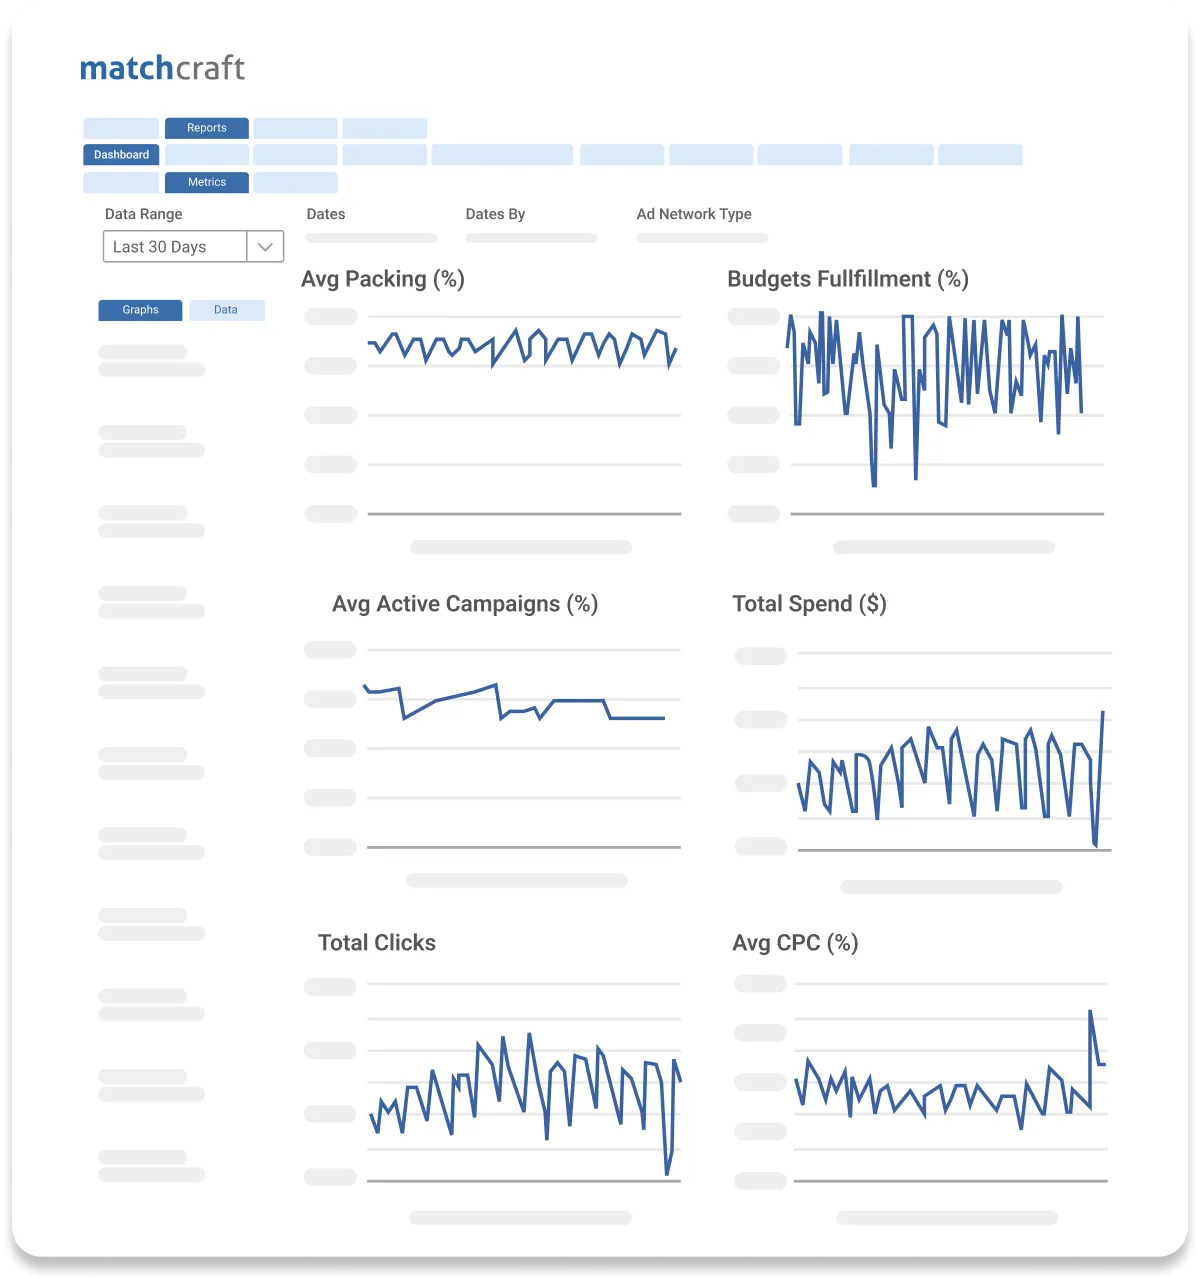Open the Last 30 Days selector
Viewport: 1200px width, 1279px height.
(x=175, y=246)
